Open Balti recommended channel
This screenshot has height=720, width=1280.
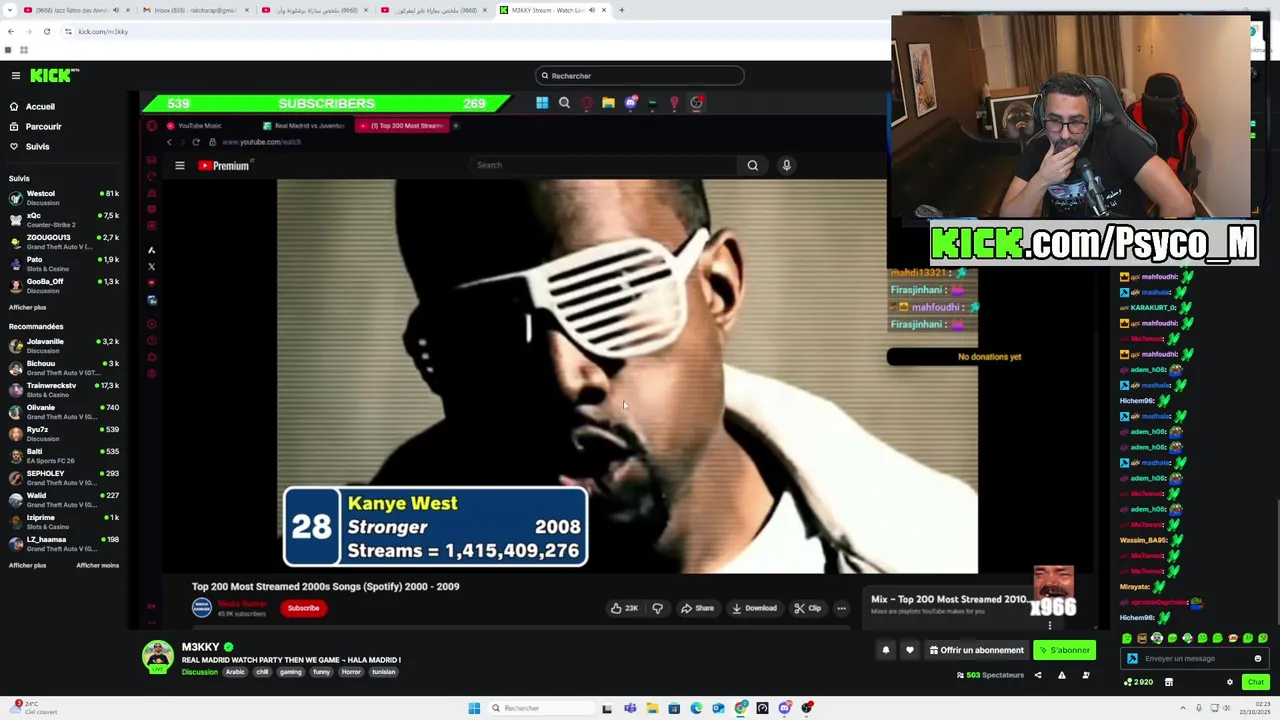(x=62, y=455)
